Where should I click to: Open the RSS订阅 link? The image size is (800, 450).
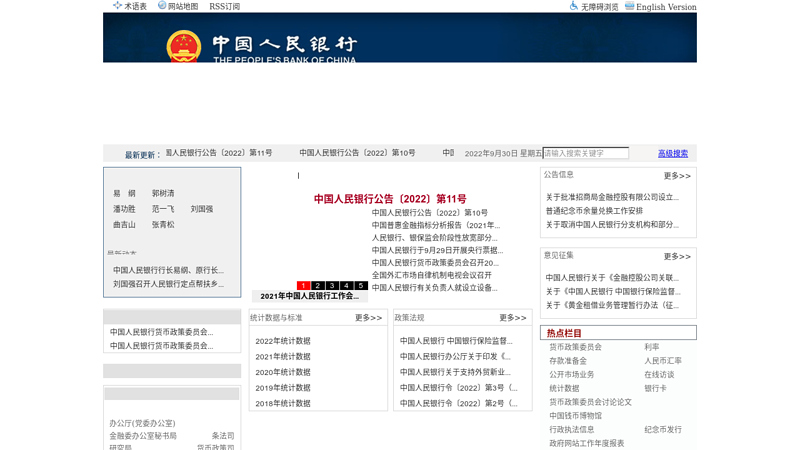click(224, 6)
